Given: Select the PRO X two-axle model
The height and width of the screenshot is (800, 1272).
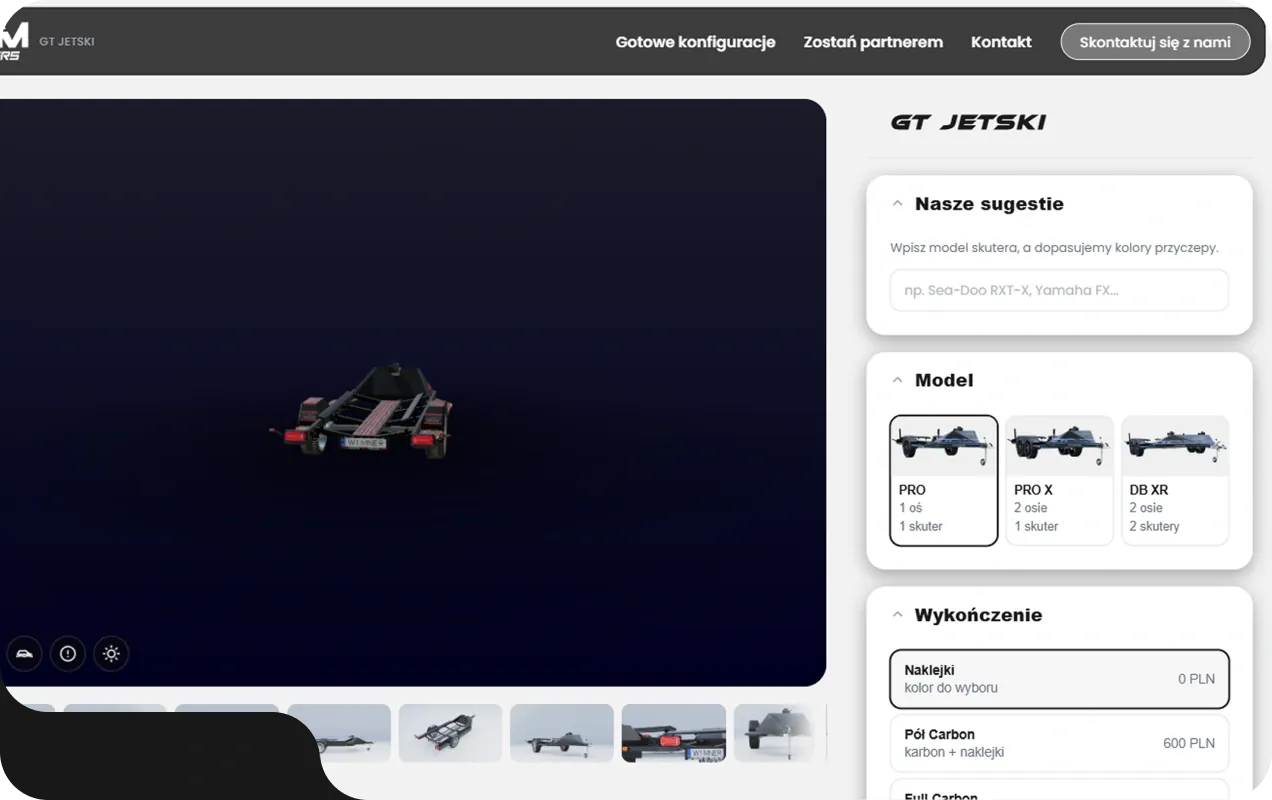Looking at the screenshot, I should click(x=1059, y=480).
